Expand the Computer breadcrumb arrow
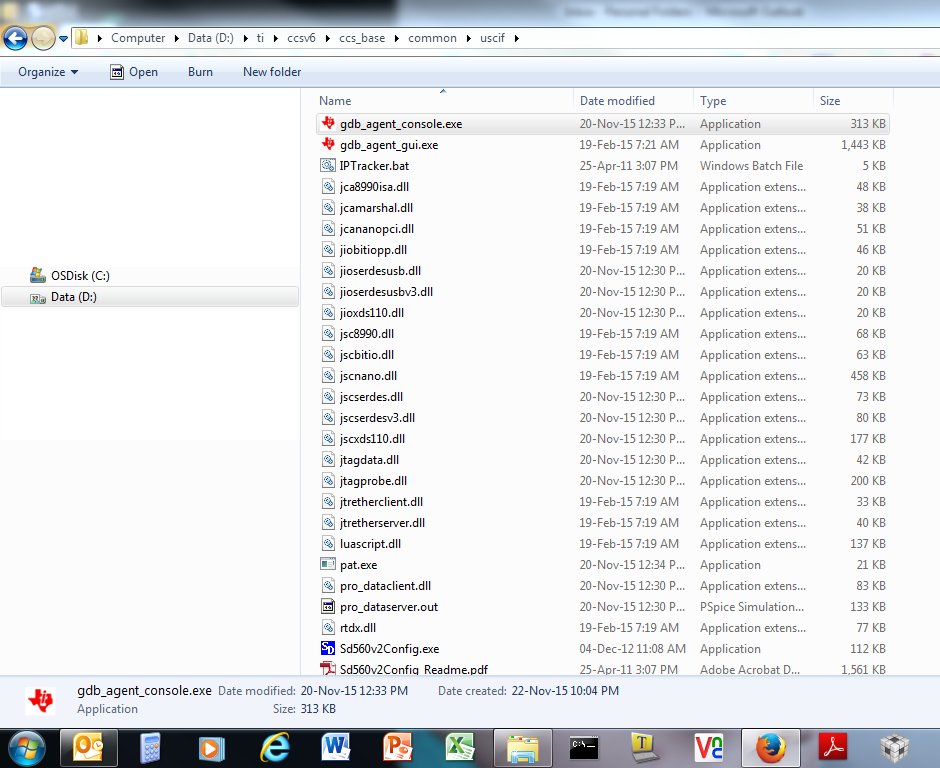 click(x=177, y=38)
